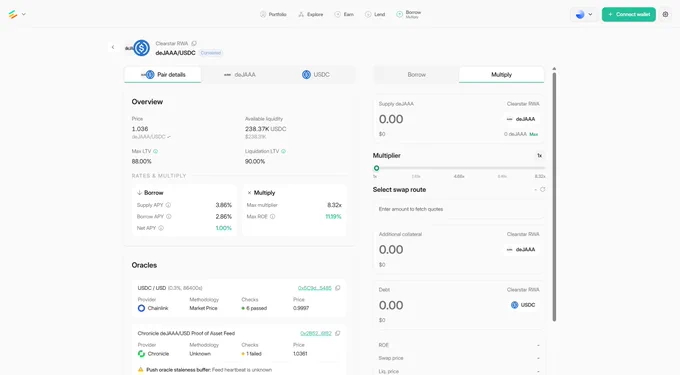680x375 pixels.
Task: Open Chronicle oracle address link
Action: tap(316, 333)
